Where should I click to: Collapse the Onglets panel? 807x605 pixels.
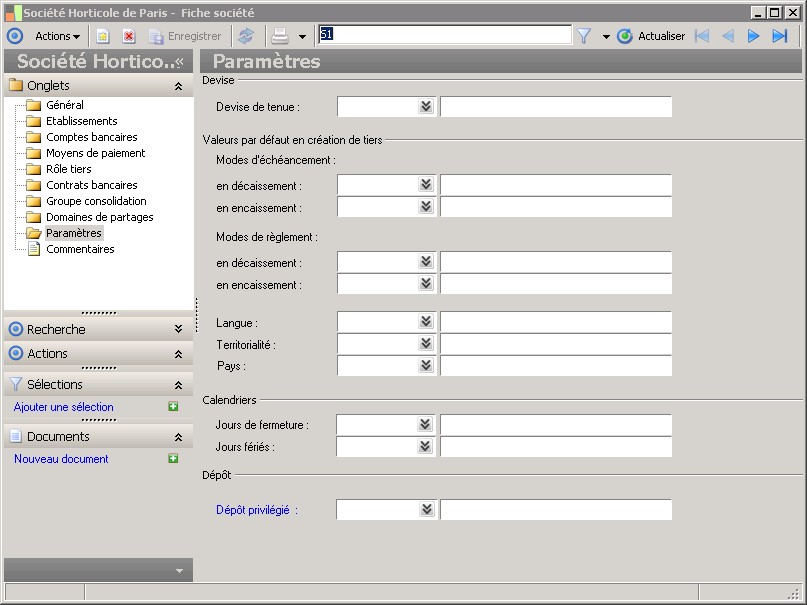(x=178, y=86)
